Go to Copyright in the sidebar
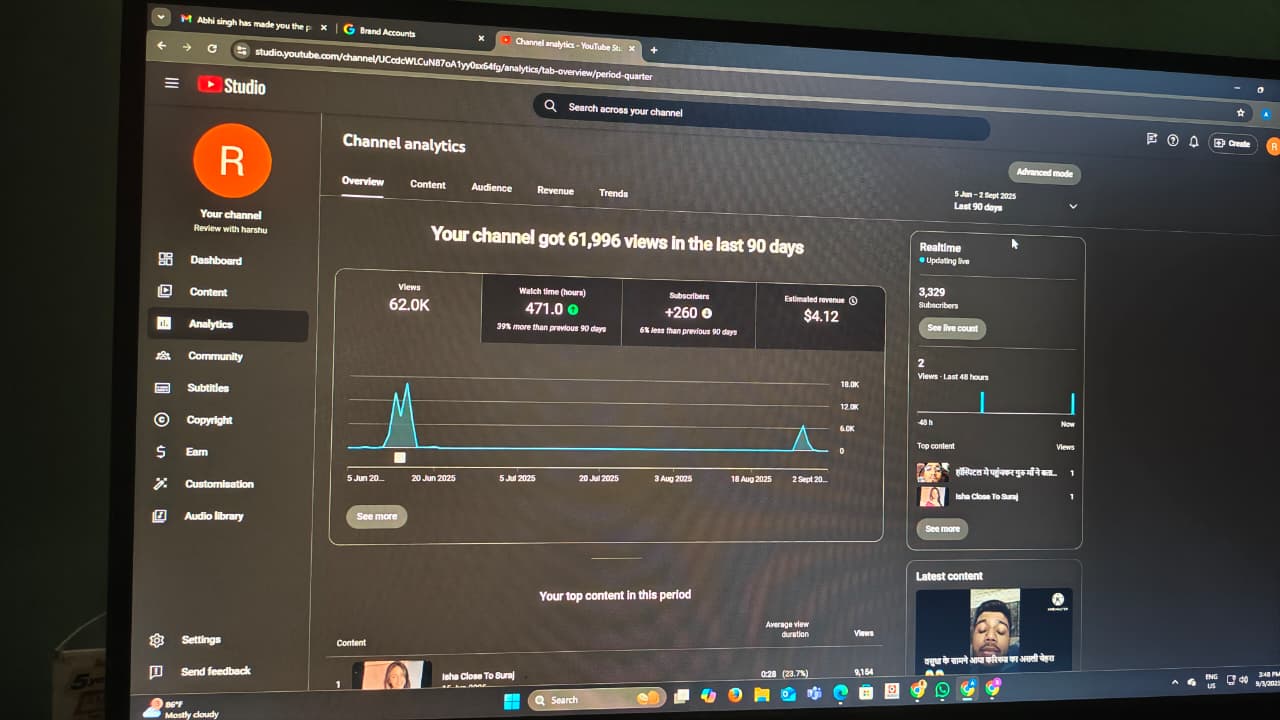Screen dimensions: 1280x720 (208, 420)
